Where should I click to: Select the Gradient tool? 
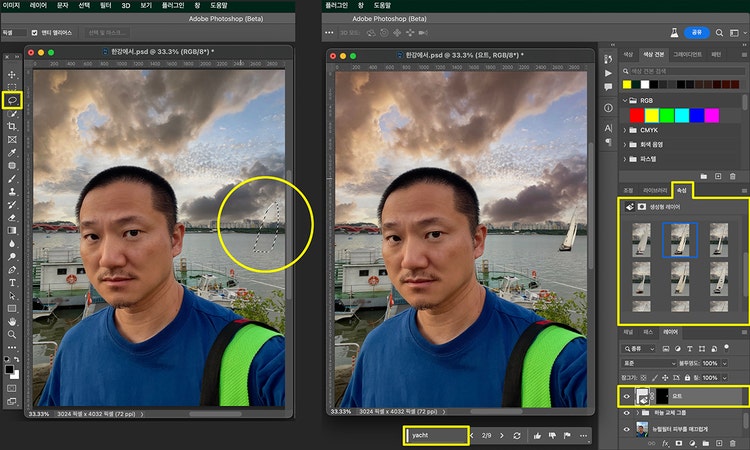coord(12,230)
